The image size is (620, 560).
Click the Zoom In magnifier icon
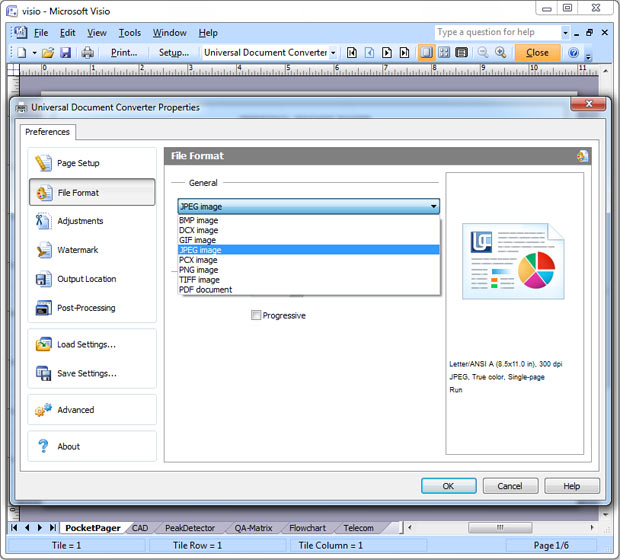501,53
